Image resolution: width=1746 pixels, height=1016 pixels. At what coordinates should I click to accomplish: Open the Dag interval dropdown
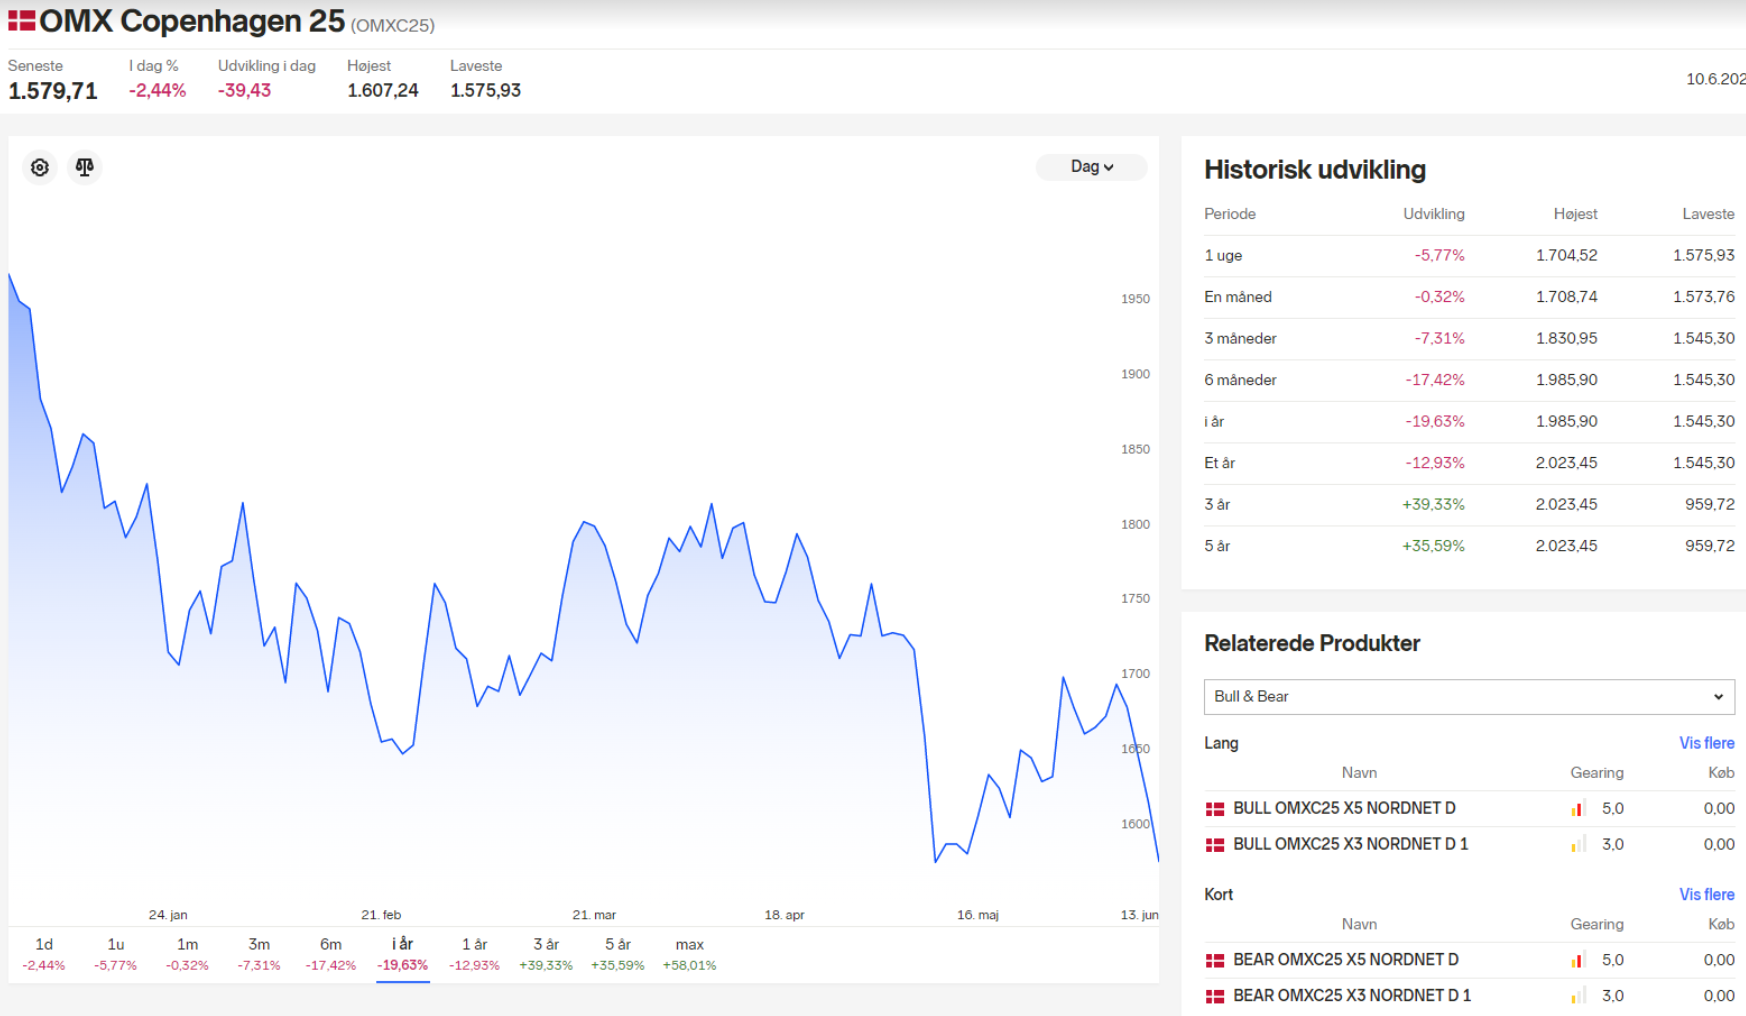click(x=1091, y=167)
